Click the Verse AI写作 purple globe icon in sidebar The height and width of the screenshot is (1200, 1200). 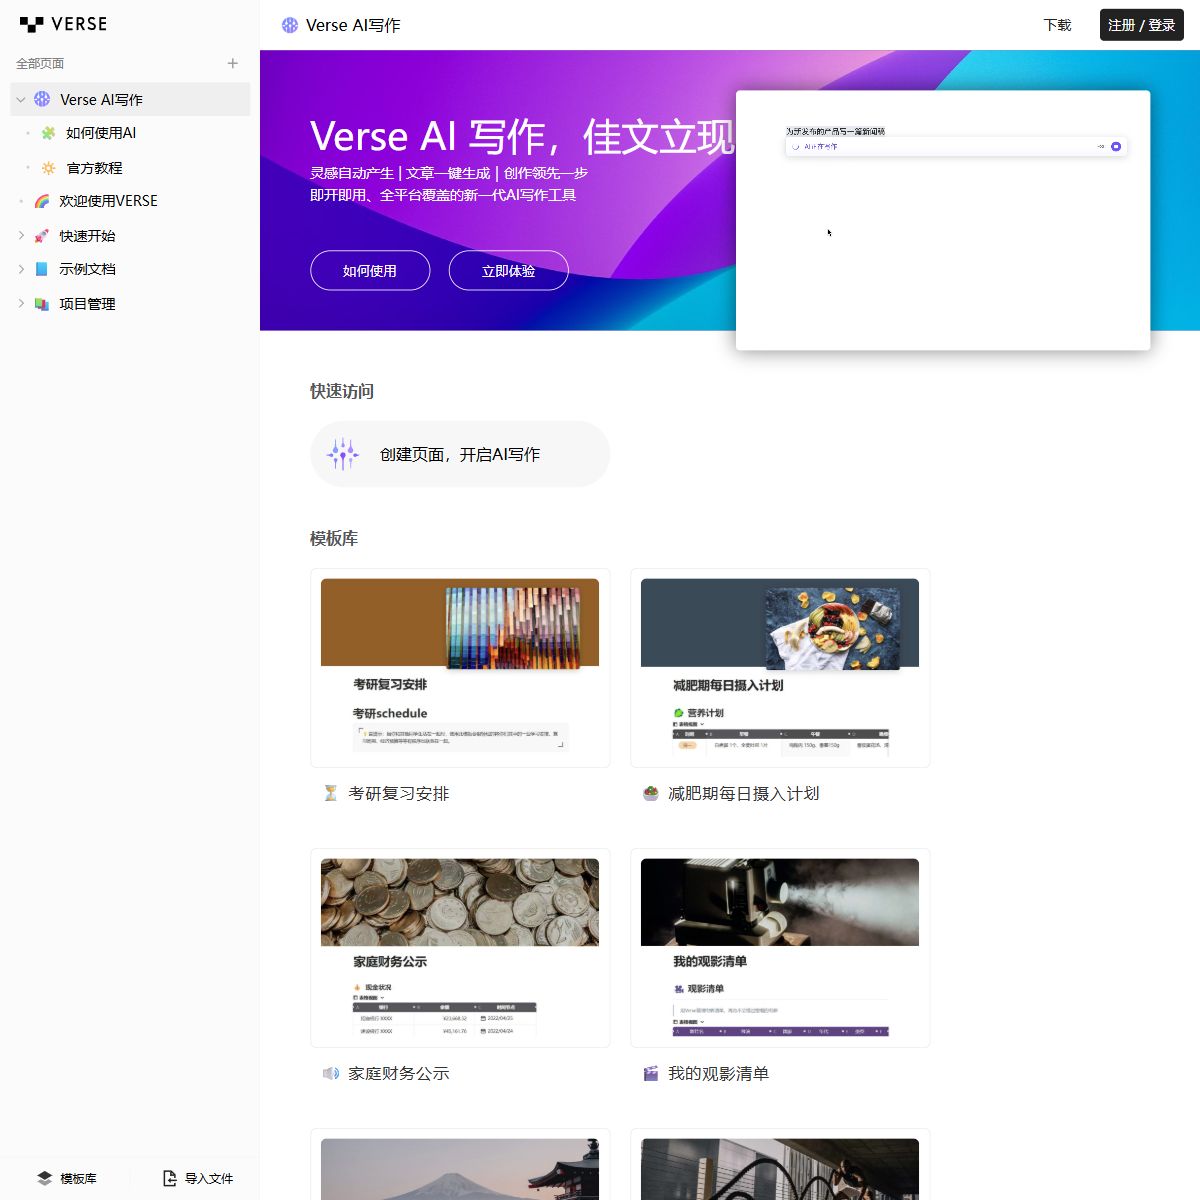pos(42,99)
